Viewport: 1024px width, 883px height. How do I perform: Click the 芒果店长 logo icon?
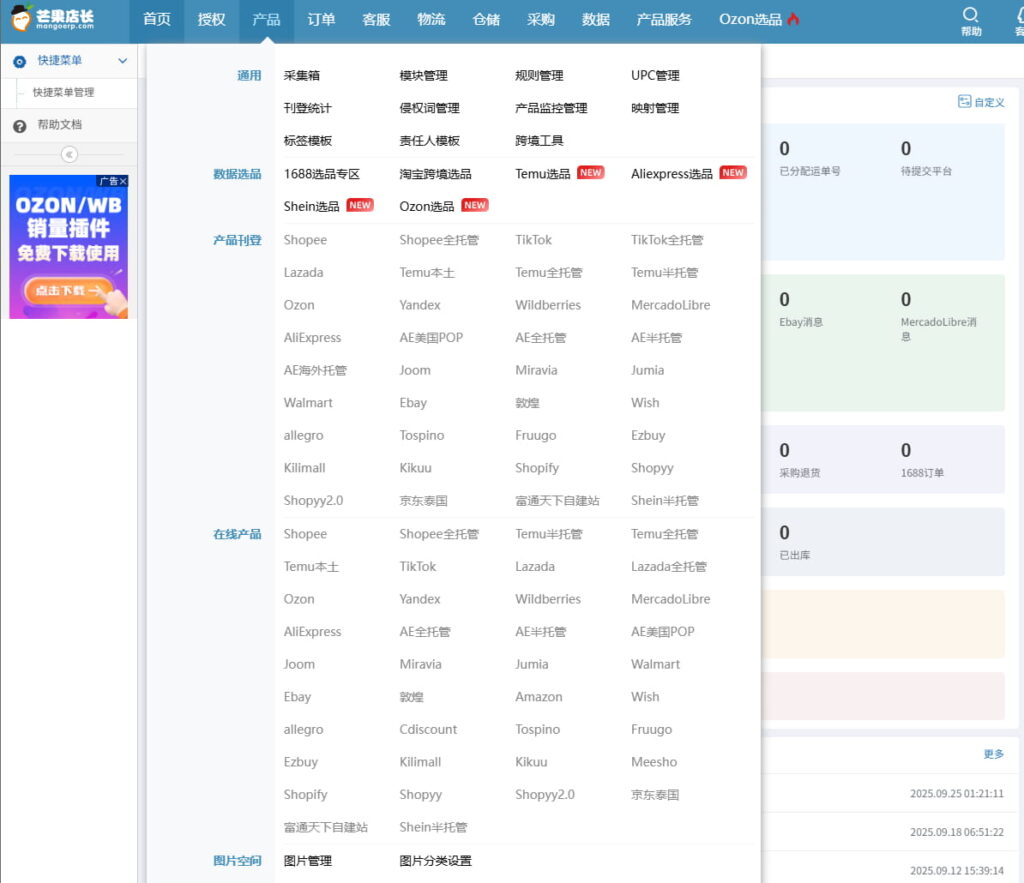tap(22, 18)
